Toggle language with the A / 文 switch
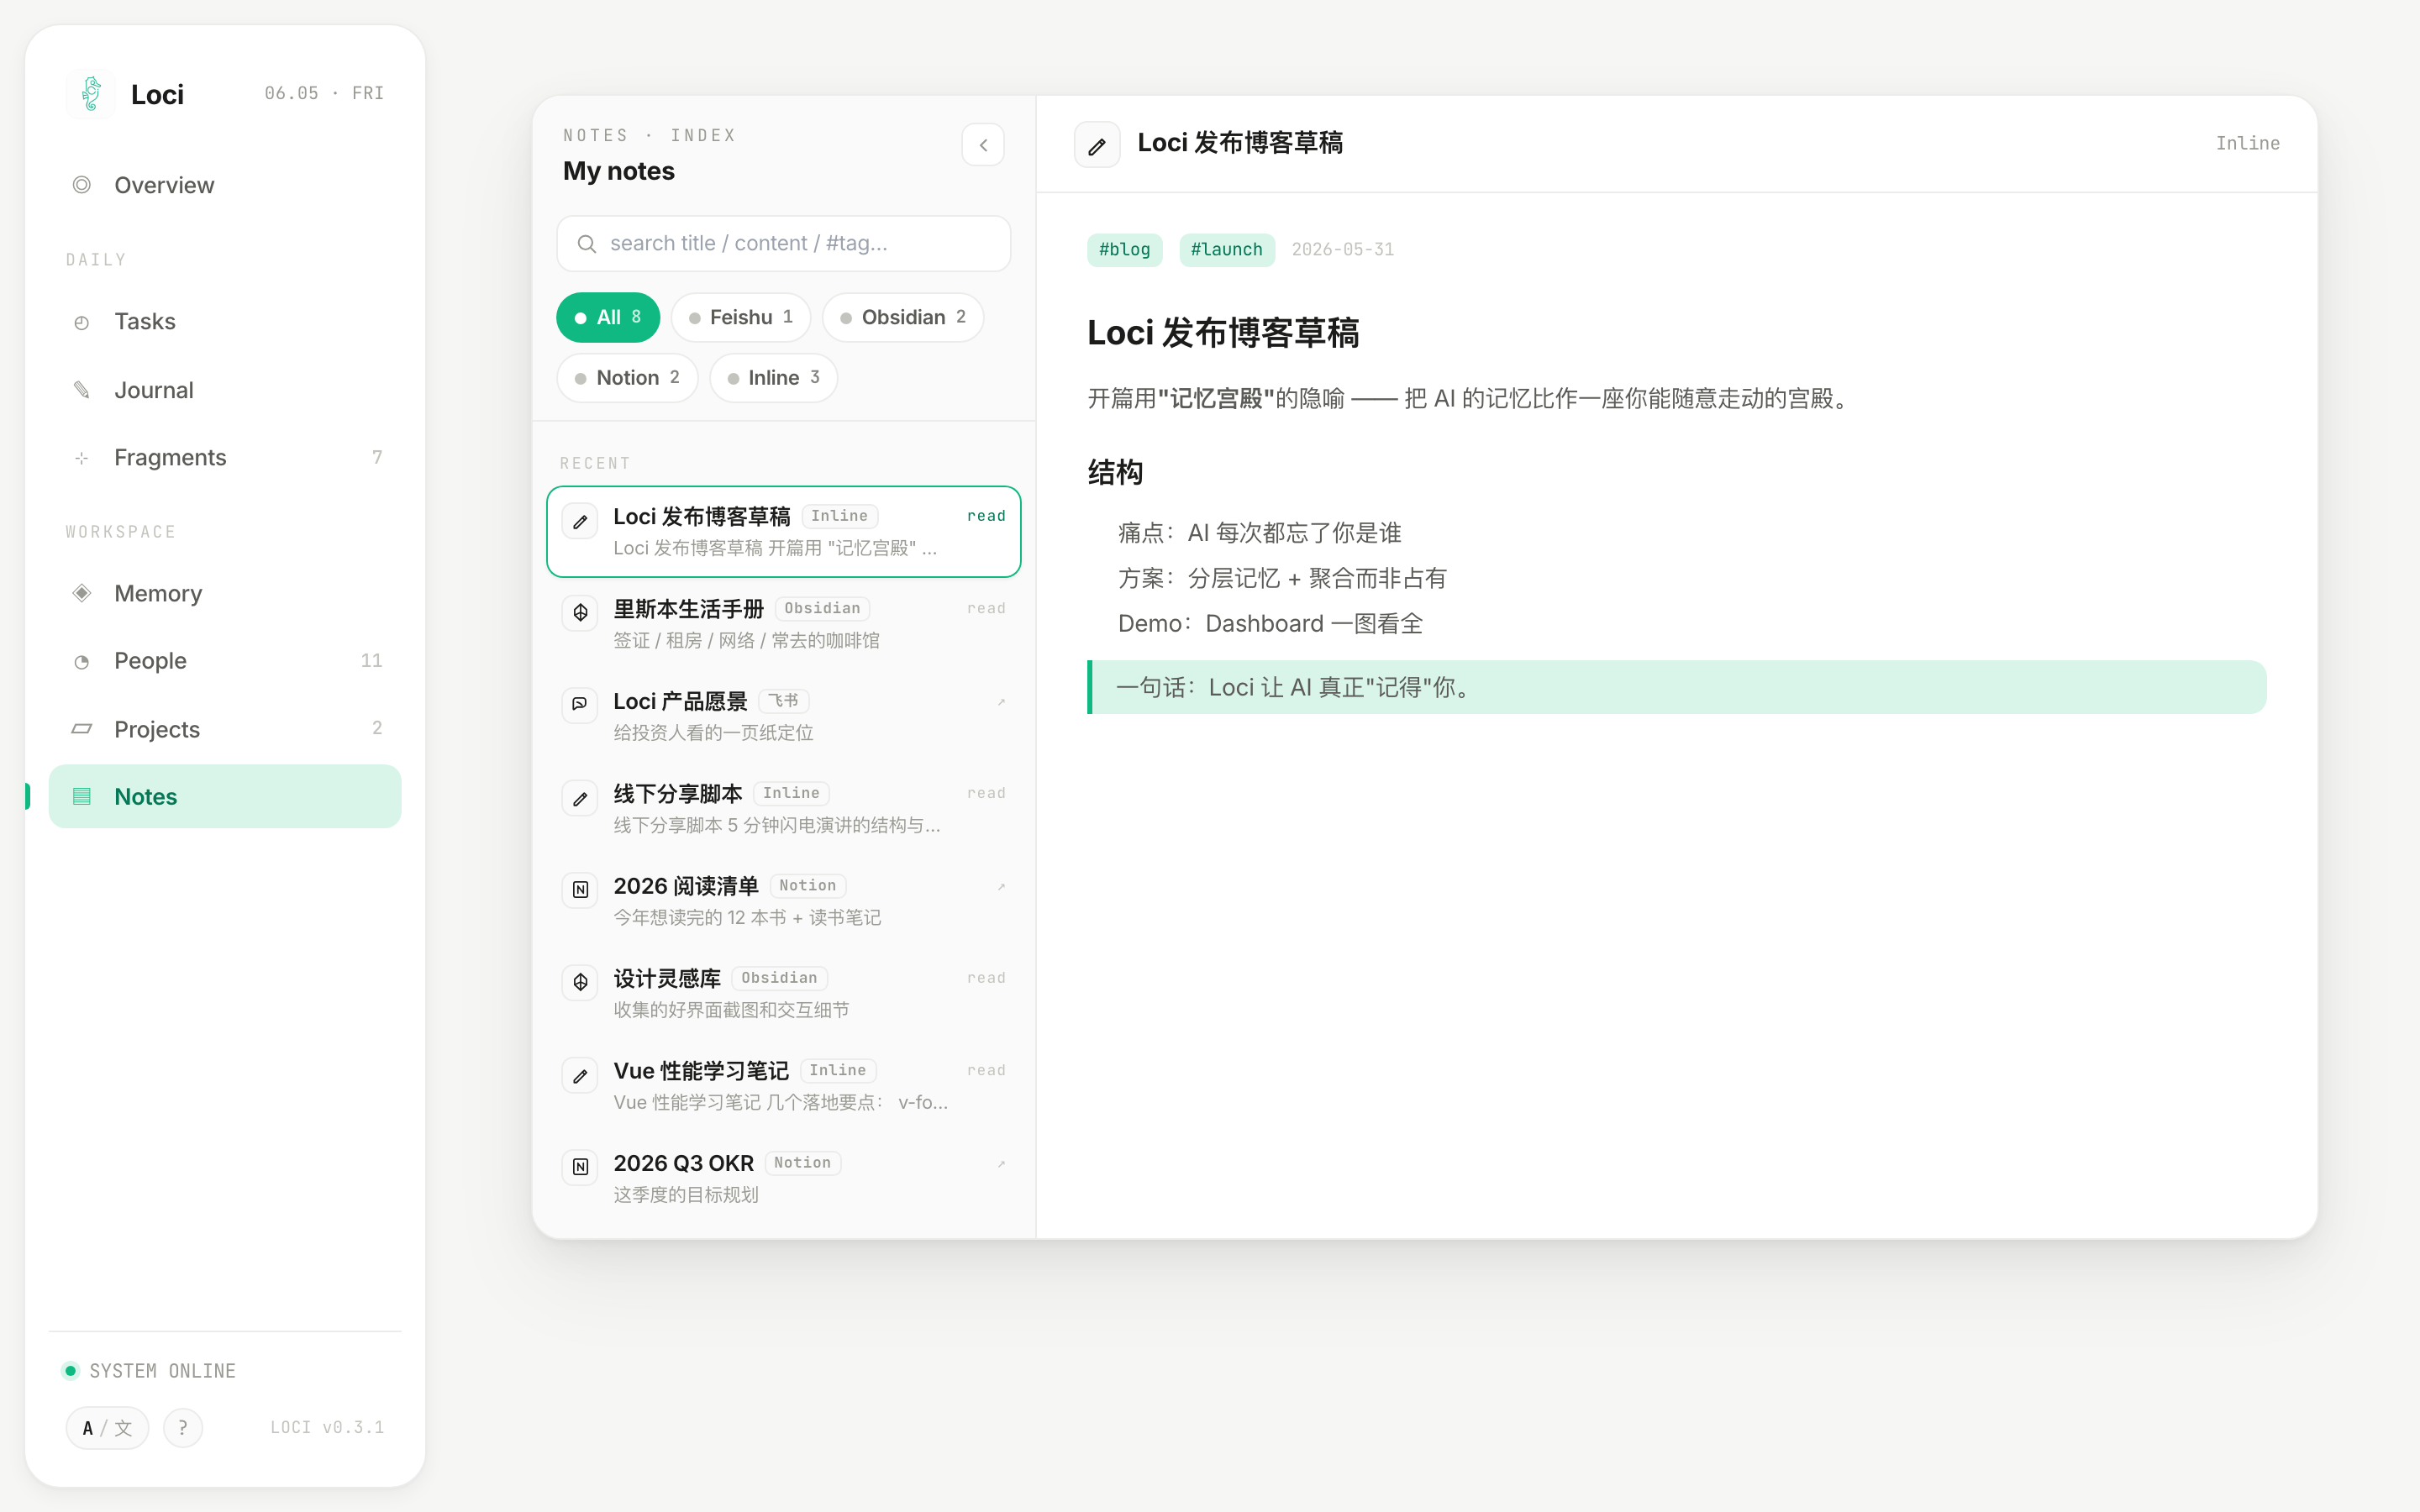 [107, 1428]
